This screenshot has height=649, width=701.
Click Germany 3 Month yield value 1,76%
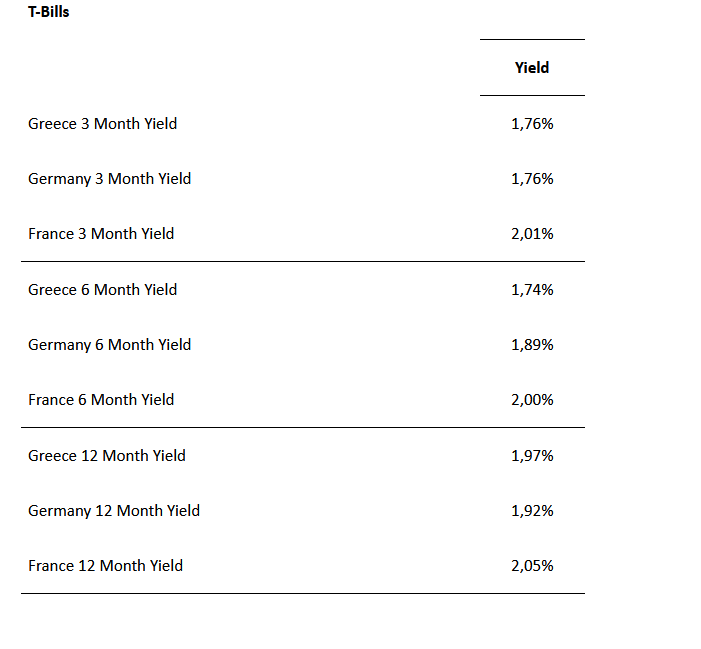point(532,179)
